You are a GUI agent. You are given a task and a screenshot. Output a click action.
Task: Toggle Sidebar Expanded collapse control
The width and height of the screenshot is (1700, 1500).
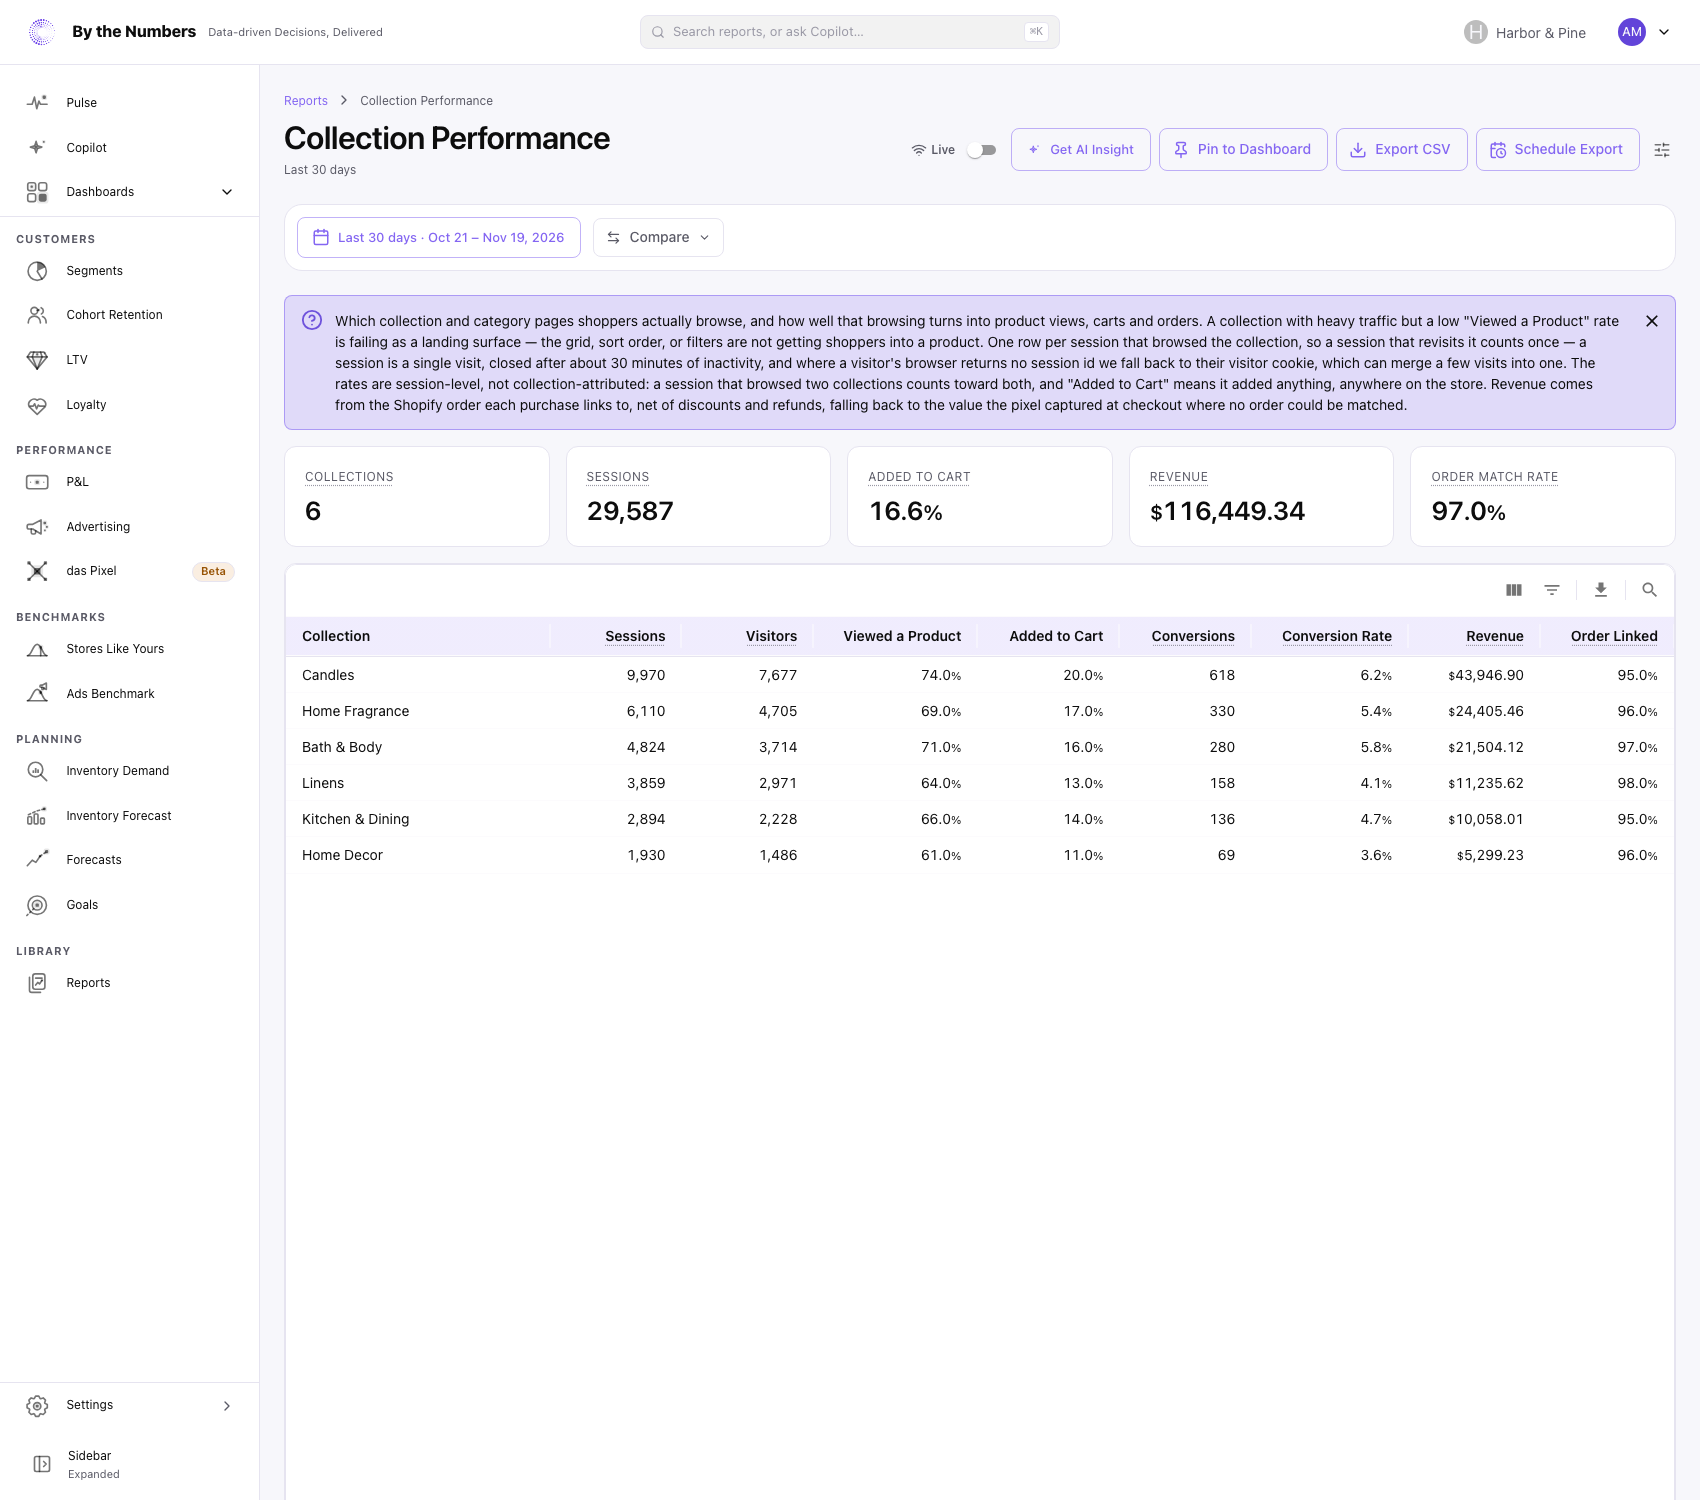[42, 1464]
